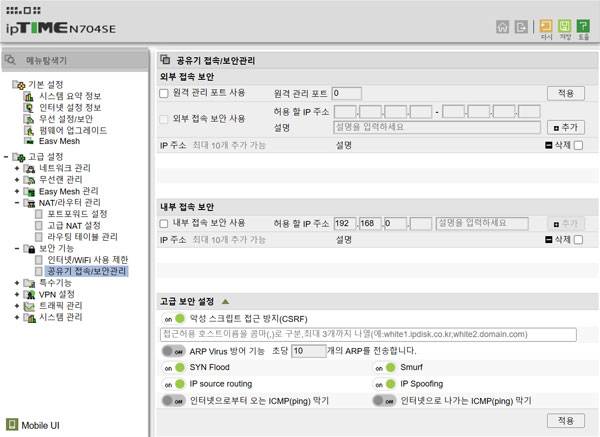Image resolution: width=600 pixels, height=437 pixels.
Task: Click the 추가 button for external IP
Action: [567, 128]
